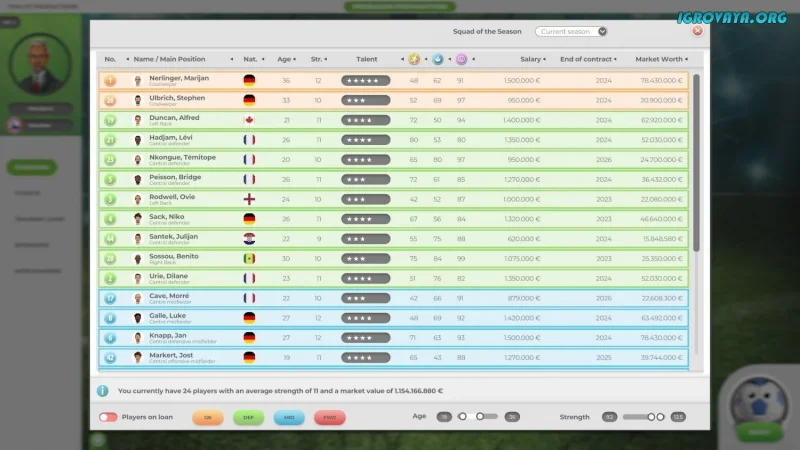Viewport: 800px width, 450px height.
Task: Close the Squad of the Season window
Action: (x=697, y=30)
